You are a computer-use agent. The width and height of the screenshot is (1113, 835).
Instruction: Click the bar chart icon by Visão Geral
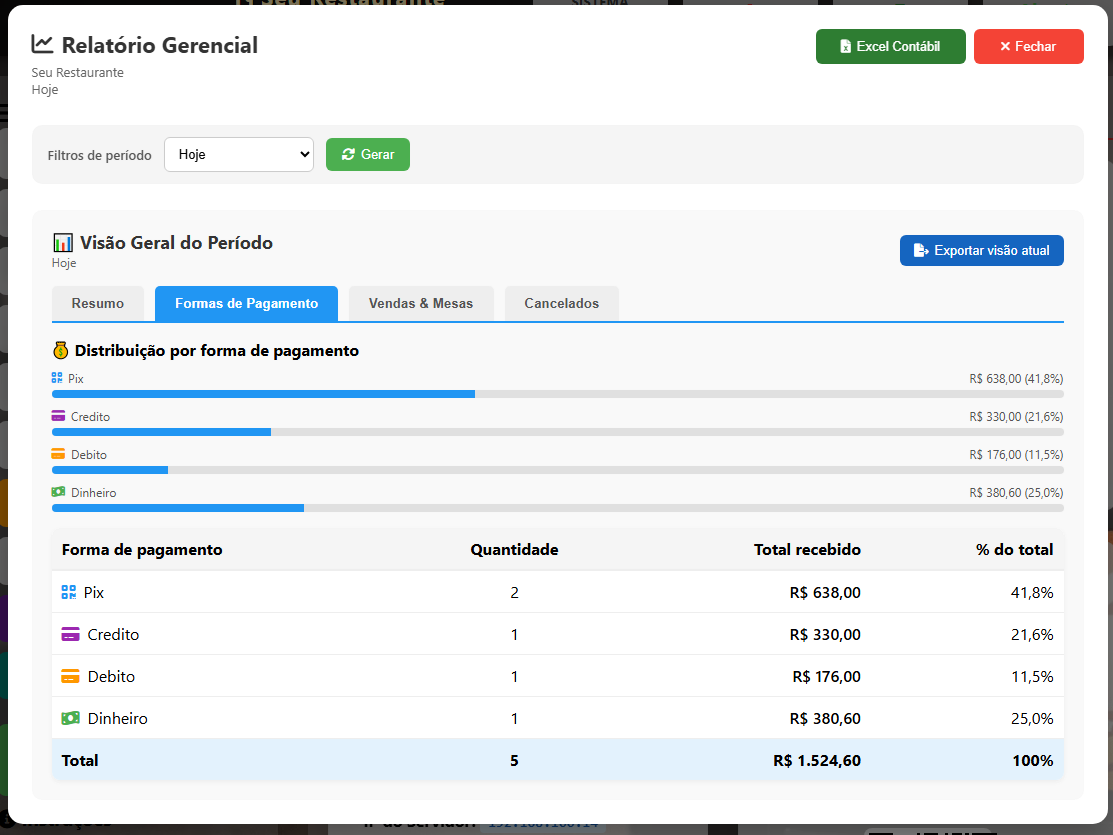pos(62,243)
